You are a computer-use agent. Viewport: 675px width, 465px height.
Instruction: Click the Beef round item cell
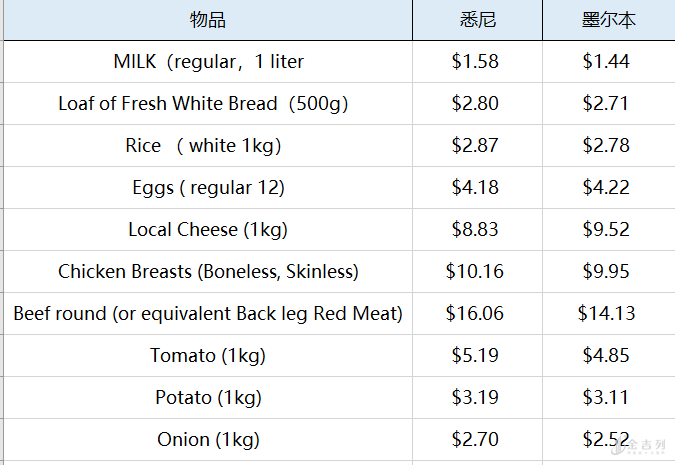click(208, 314)
